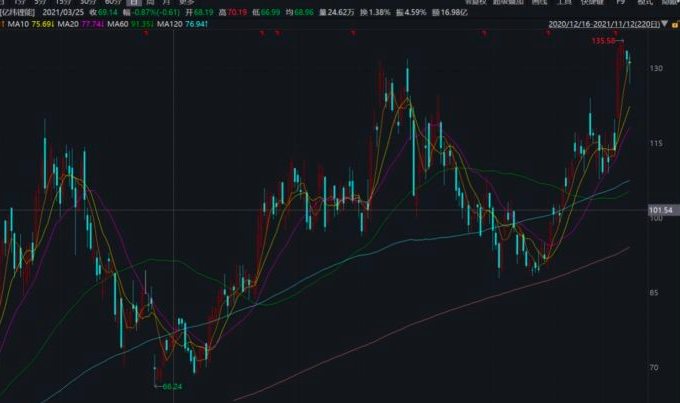The height and width of the screenshot is (403, 680).
Task: Click the red event marker near 135.58 high
Action: click(615, 33)
